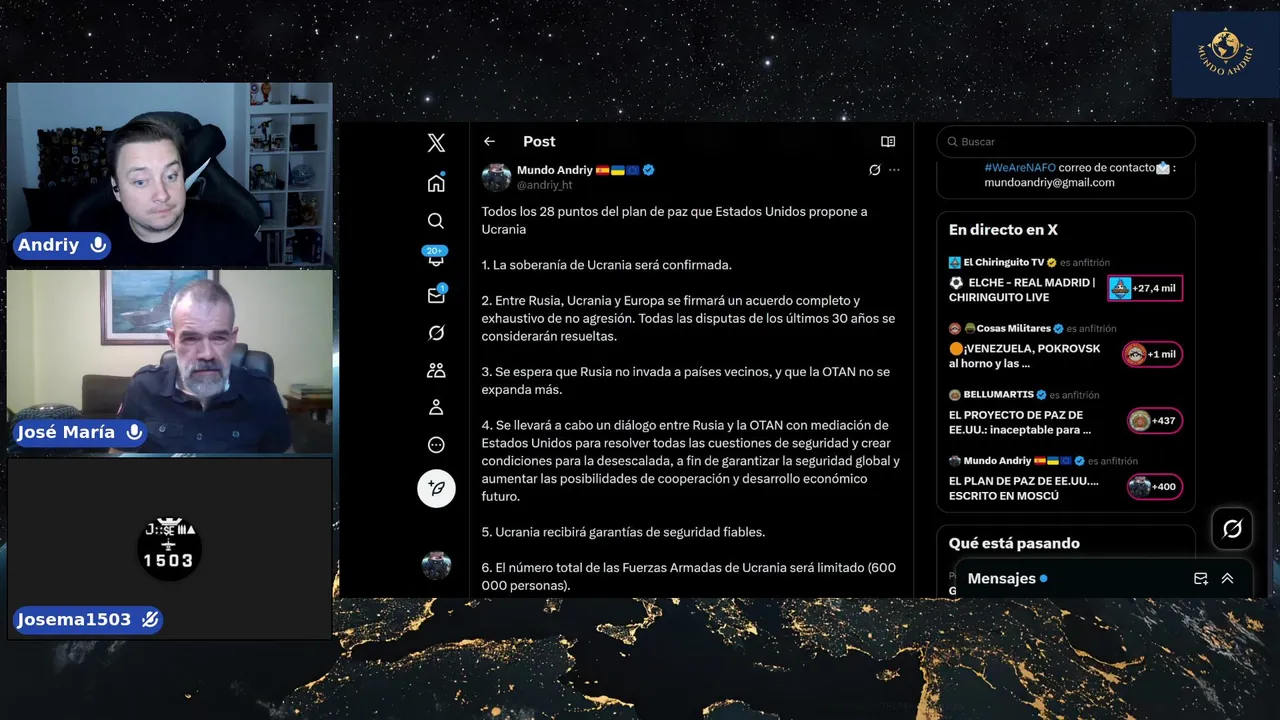1280x720 pixels.
Task: Click the compose Post feather button
Action: (436, 488)
